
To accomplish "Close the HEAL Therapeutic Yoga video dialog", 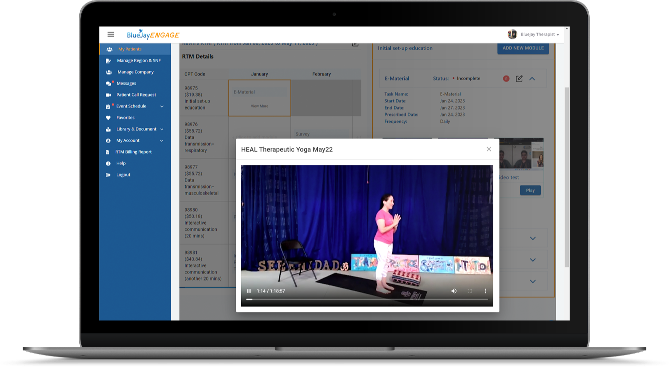I will point(489,149).
